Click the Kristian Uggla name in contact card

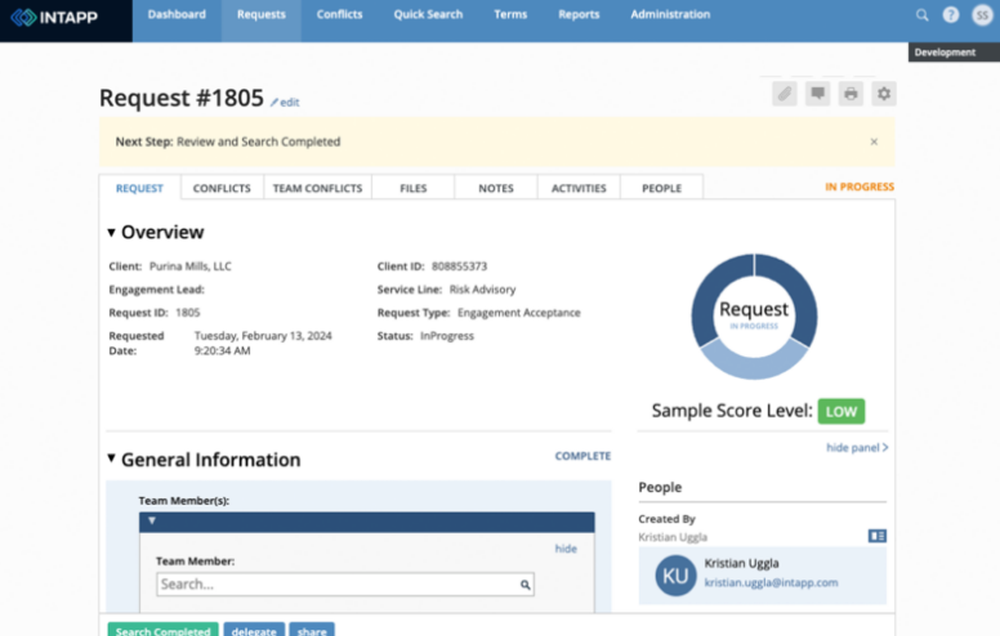[x=742, y=563]
